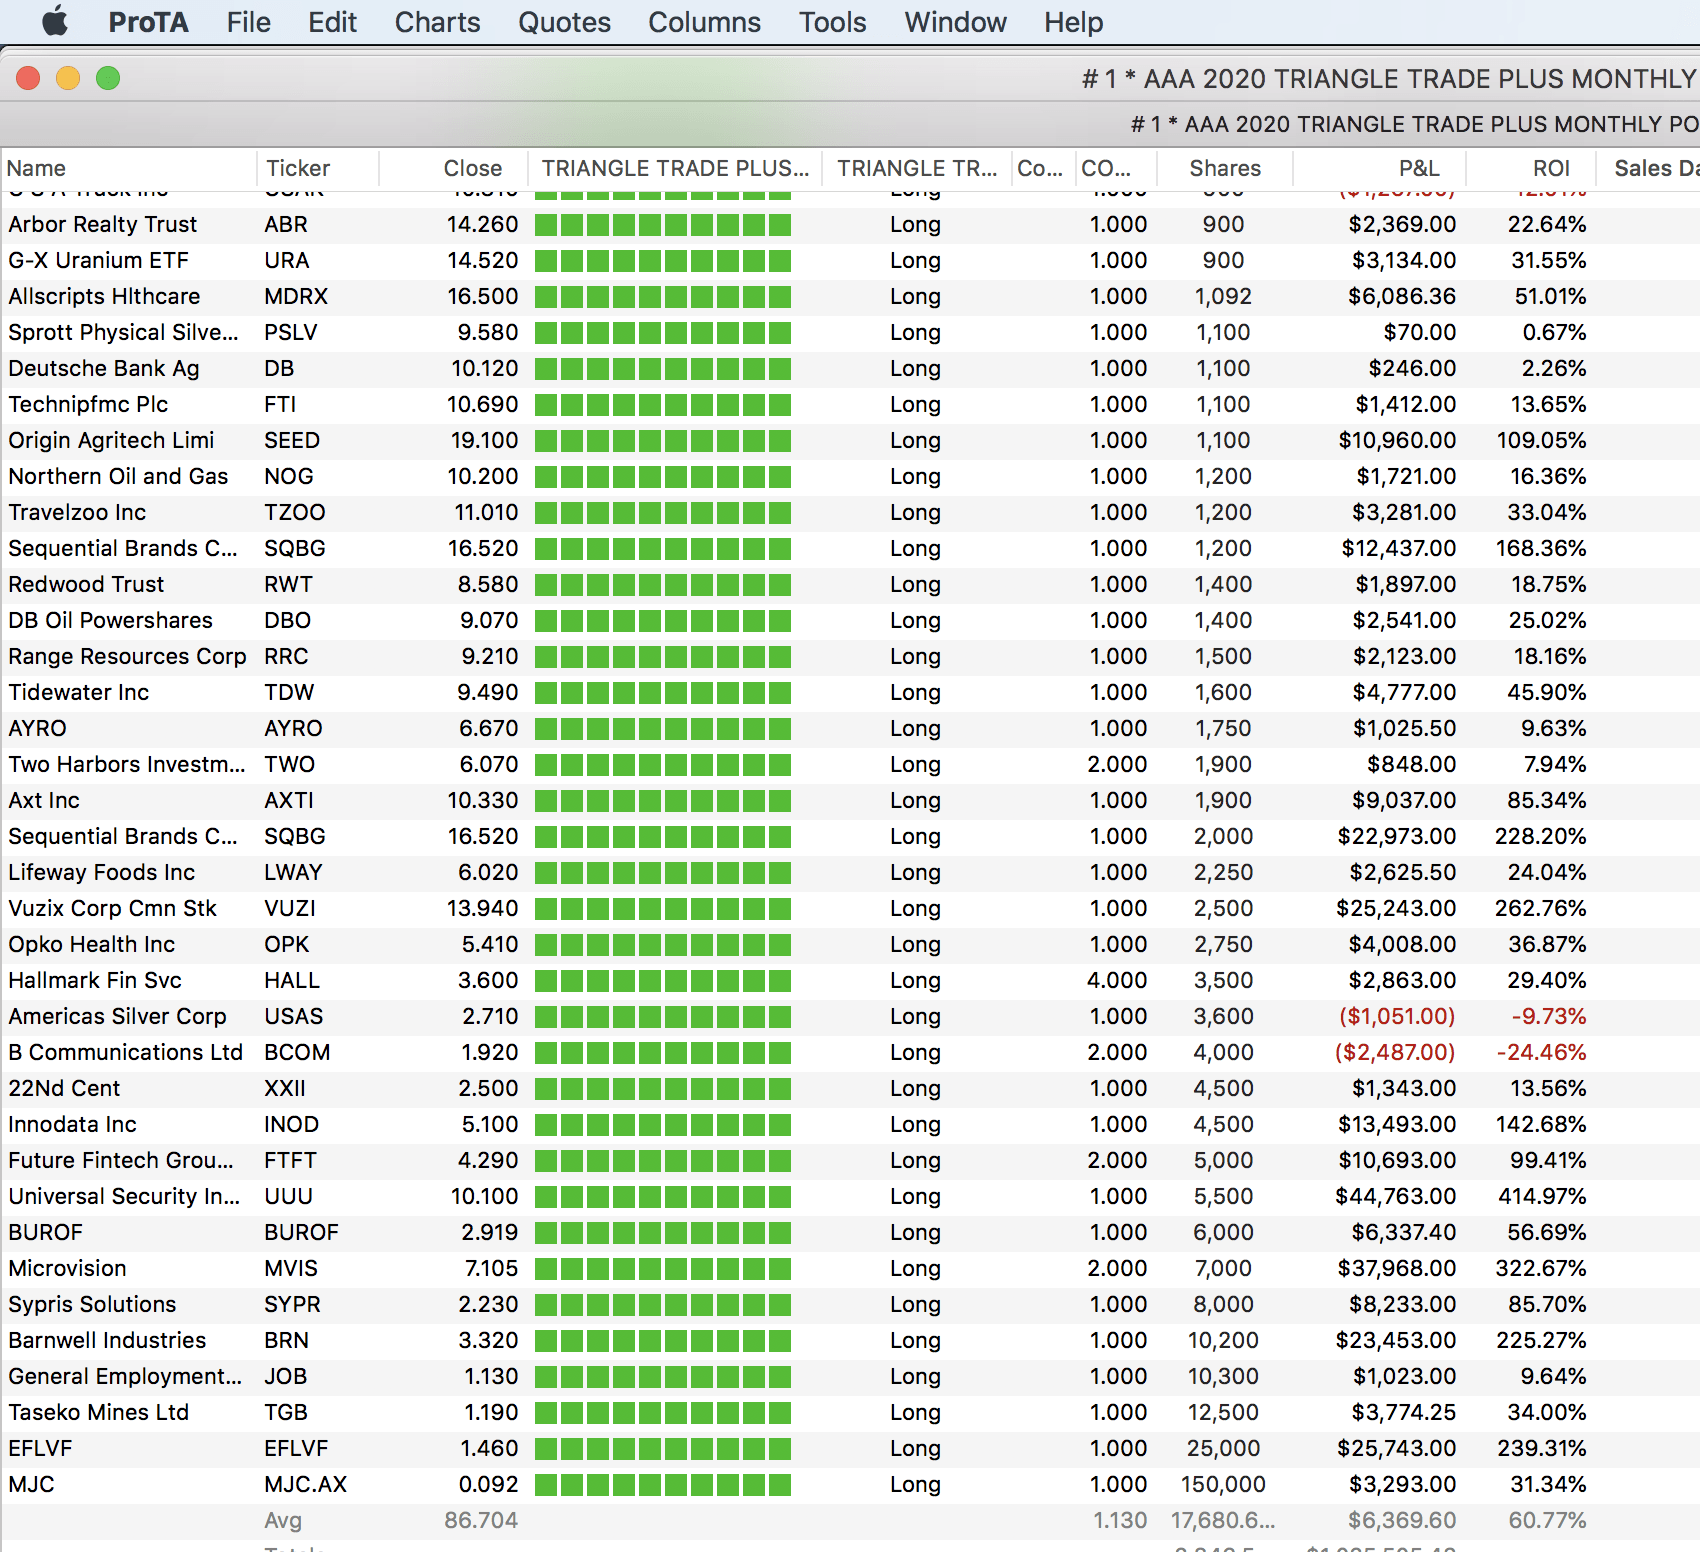Close the portfolio window with red button
This screenshot has height=1552, width=1700.
[x=28, y=78]
